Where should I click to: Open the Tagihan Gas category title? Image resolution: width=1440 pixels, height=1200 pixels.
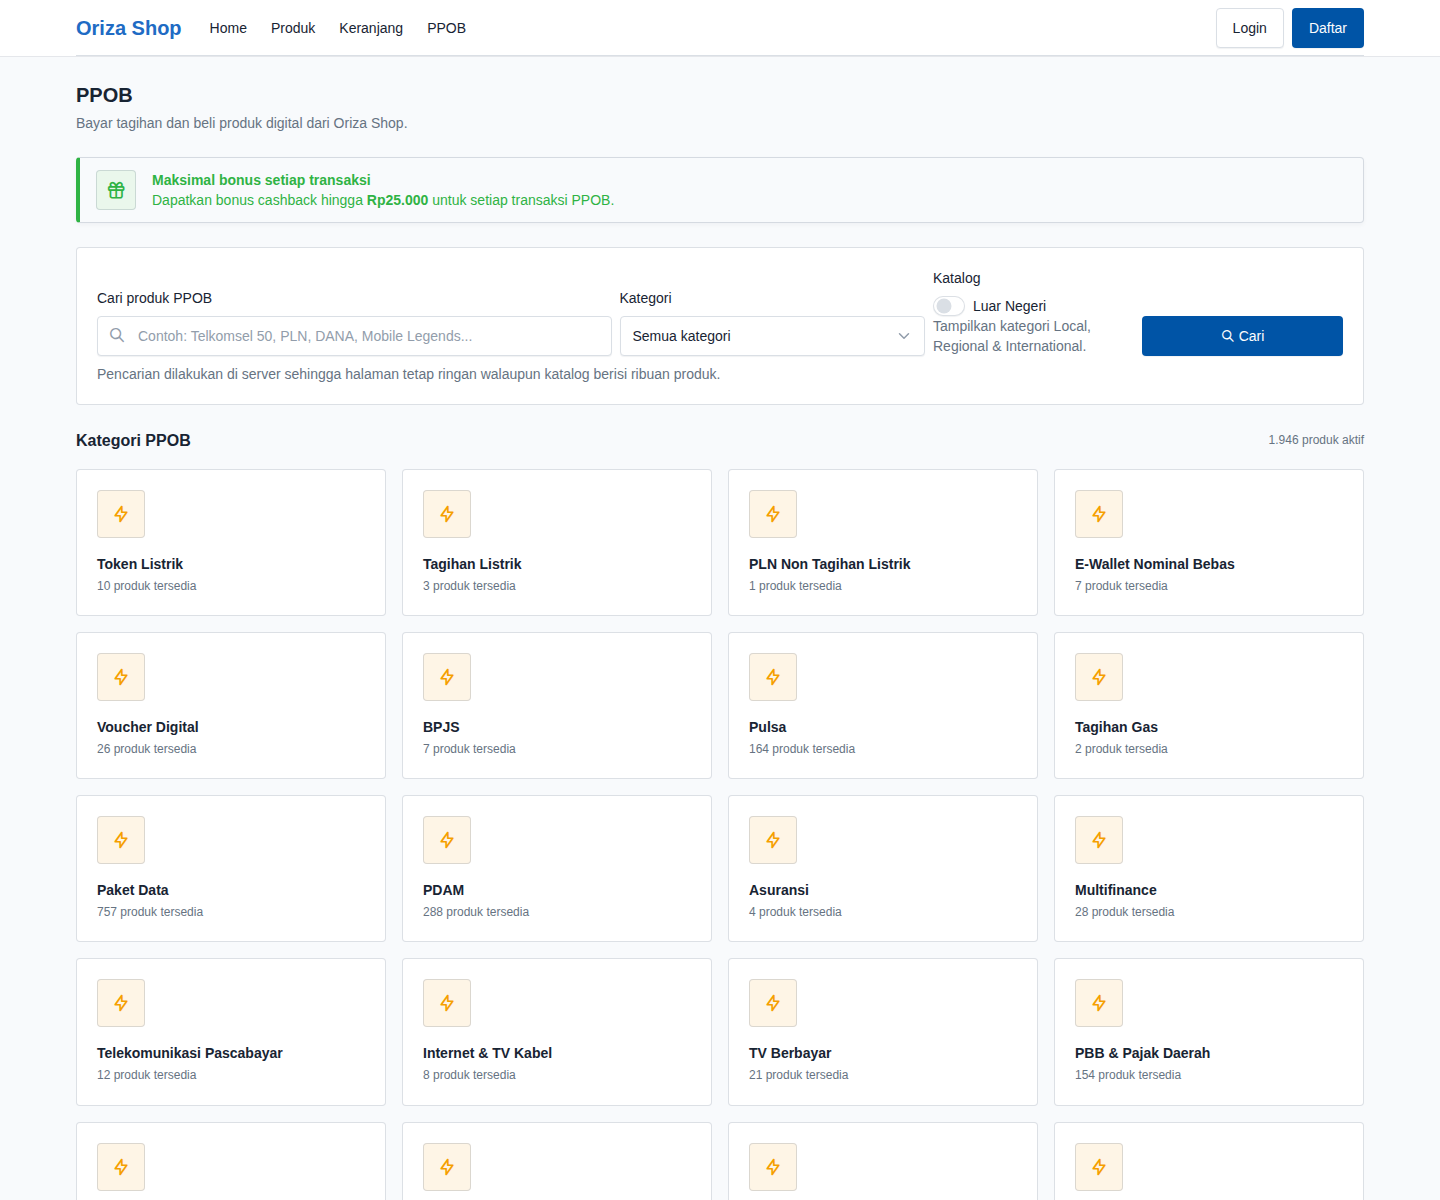tap(1116, 727)
